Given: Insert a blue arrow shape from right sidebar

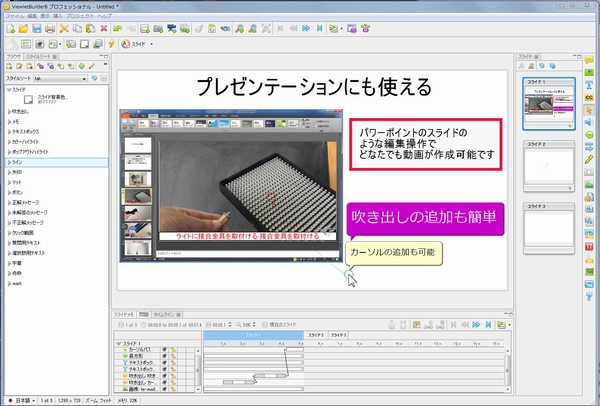Looking at the screenshot, I should coord(589,147).
